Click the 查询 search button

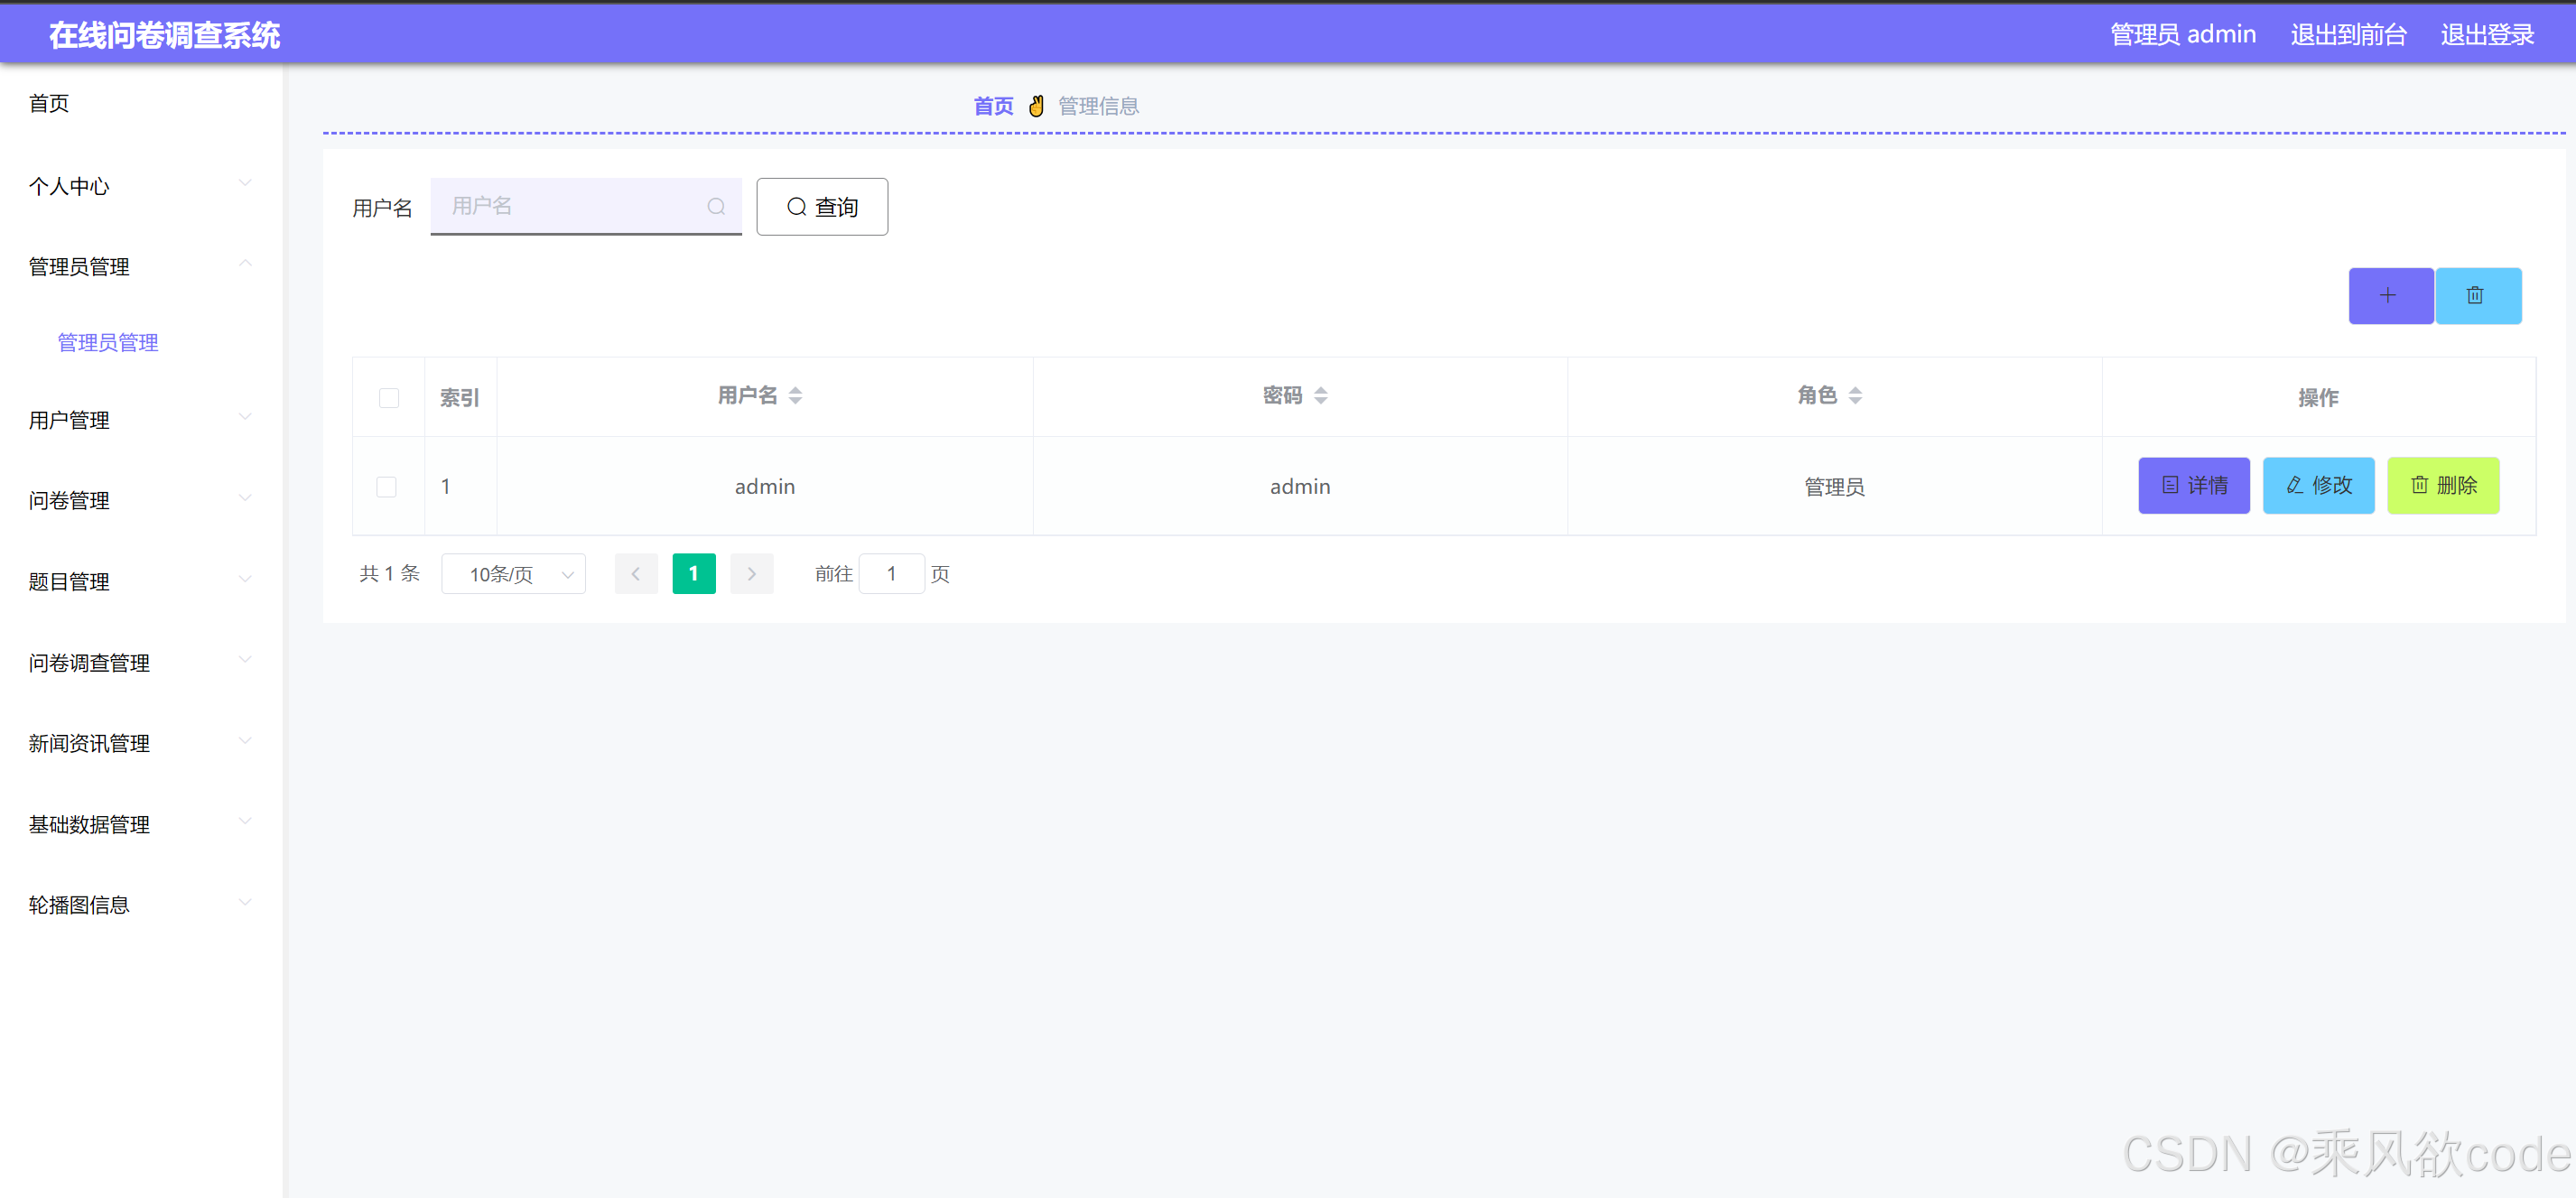tap(822, 206)
